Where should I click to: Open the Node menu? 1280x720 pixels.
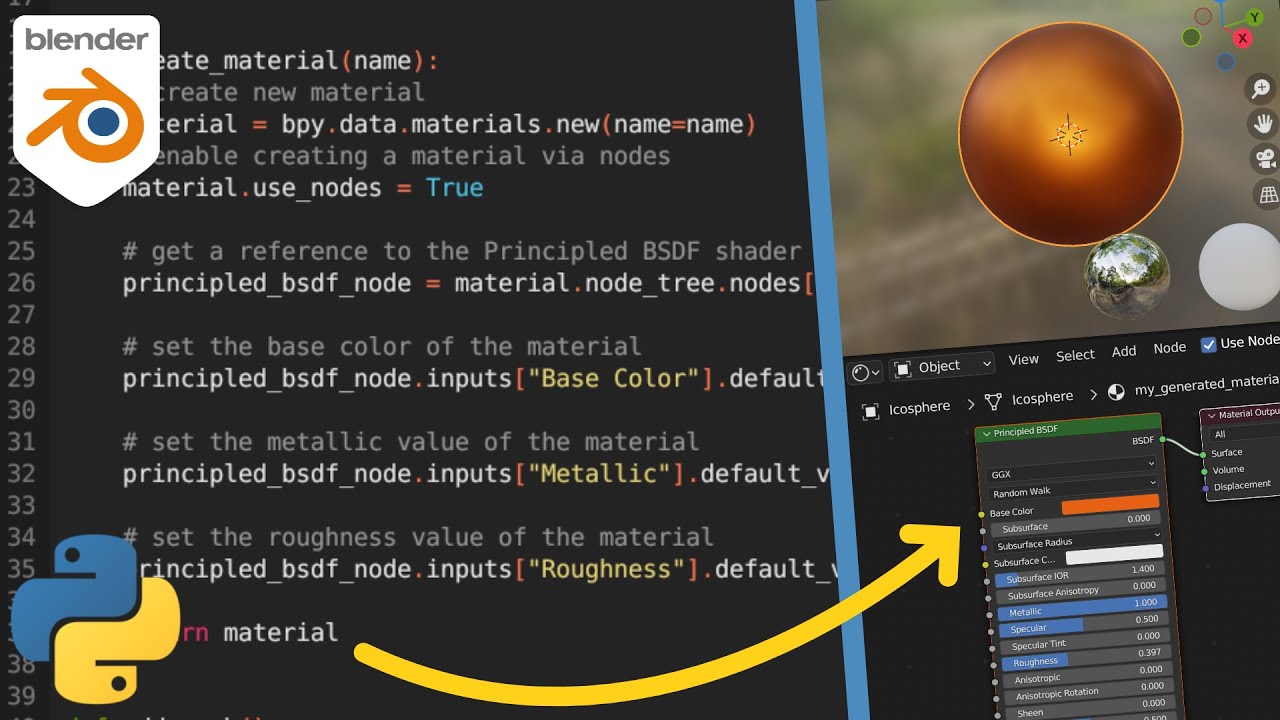click(1169, 348)
